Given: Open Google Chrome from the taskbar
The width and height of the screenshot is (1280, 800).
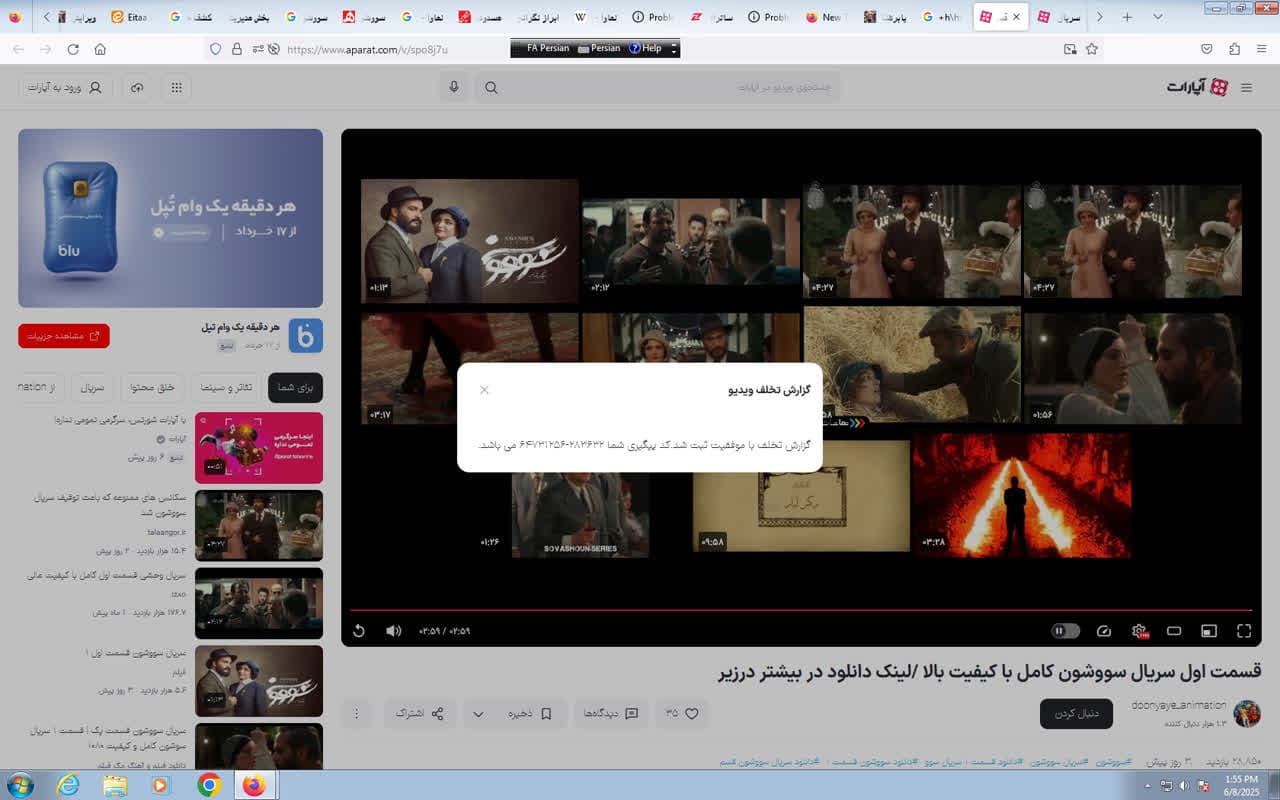Looking at the screenshot, I should coord(209,785).
